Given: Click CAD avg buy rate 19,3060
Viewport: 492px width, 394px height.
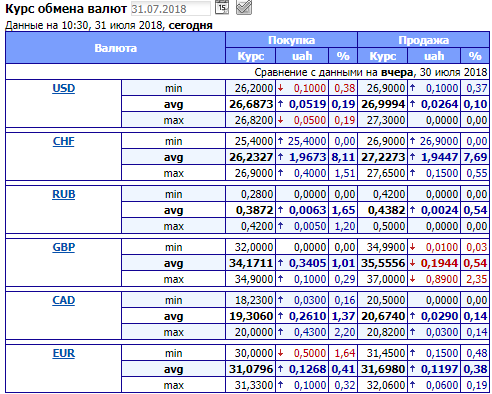Looking at the screenshot, I should tap(251, 316).
